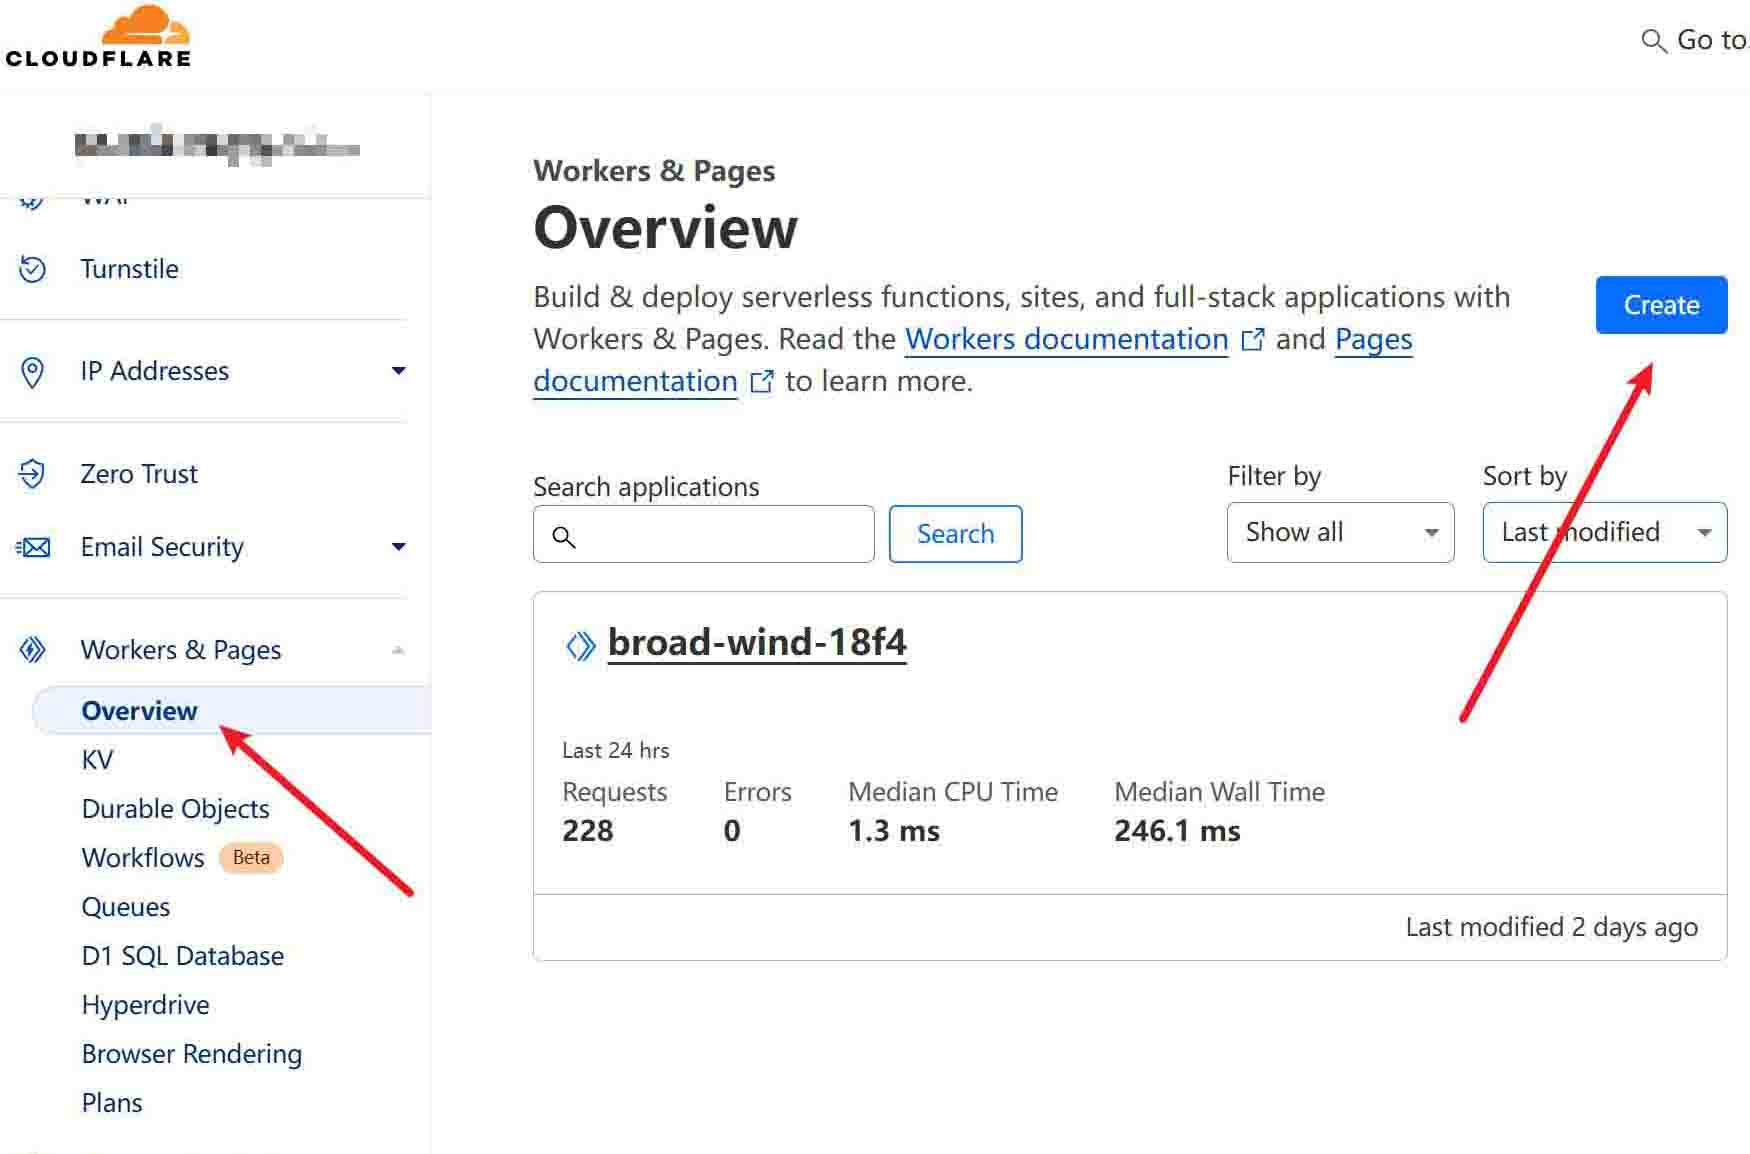Open the broad-wind-18f4 worker
1750x1154 pixels.
(x=757, y=643)
